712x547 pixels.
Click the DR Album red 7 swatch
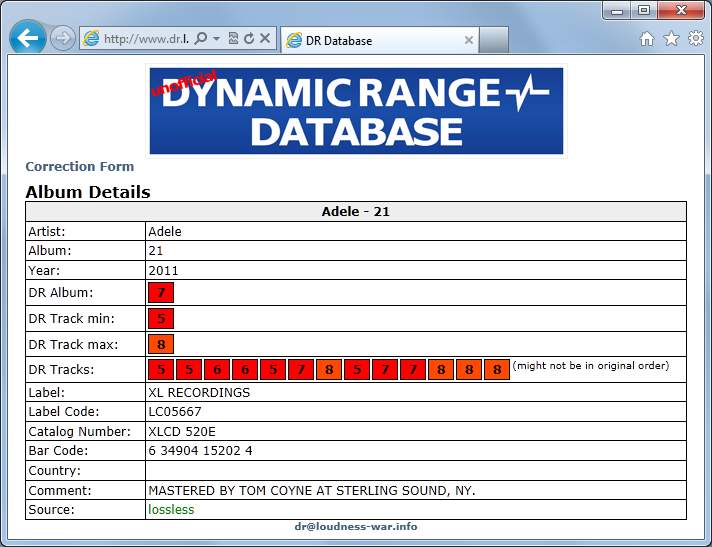coord(161,293)
